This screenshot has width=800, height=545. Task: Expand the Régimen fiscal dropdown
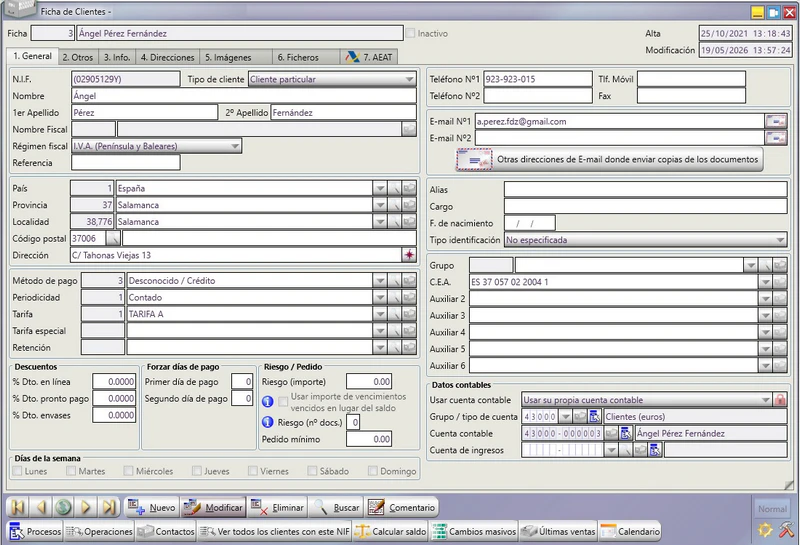157,146
